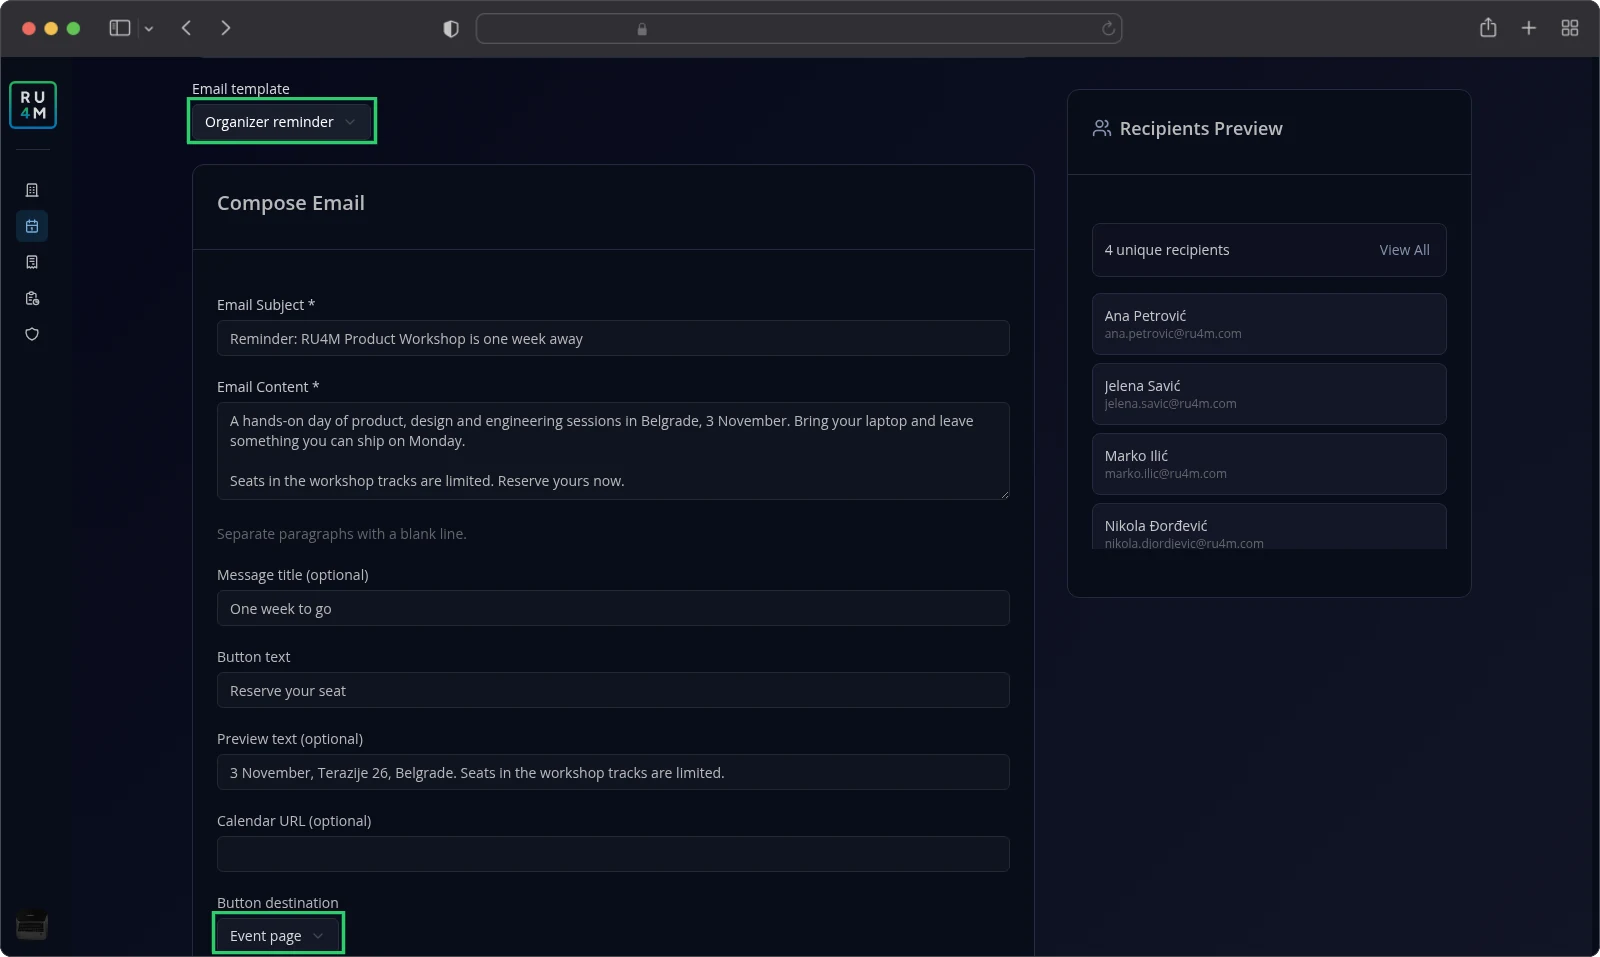This screenshot has height=957, width=1600.
Task: Go forward with the browser forward arrow
Action: click(x=226, y=28)
